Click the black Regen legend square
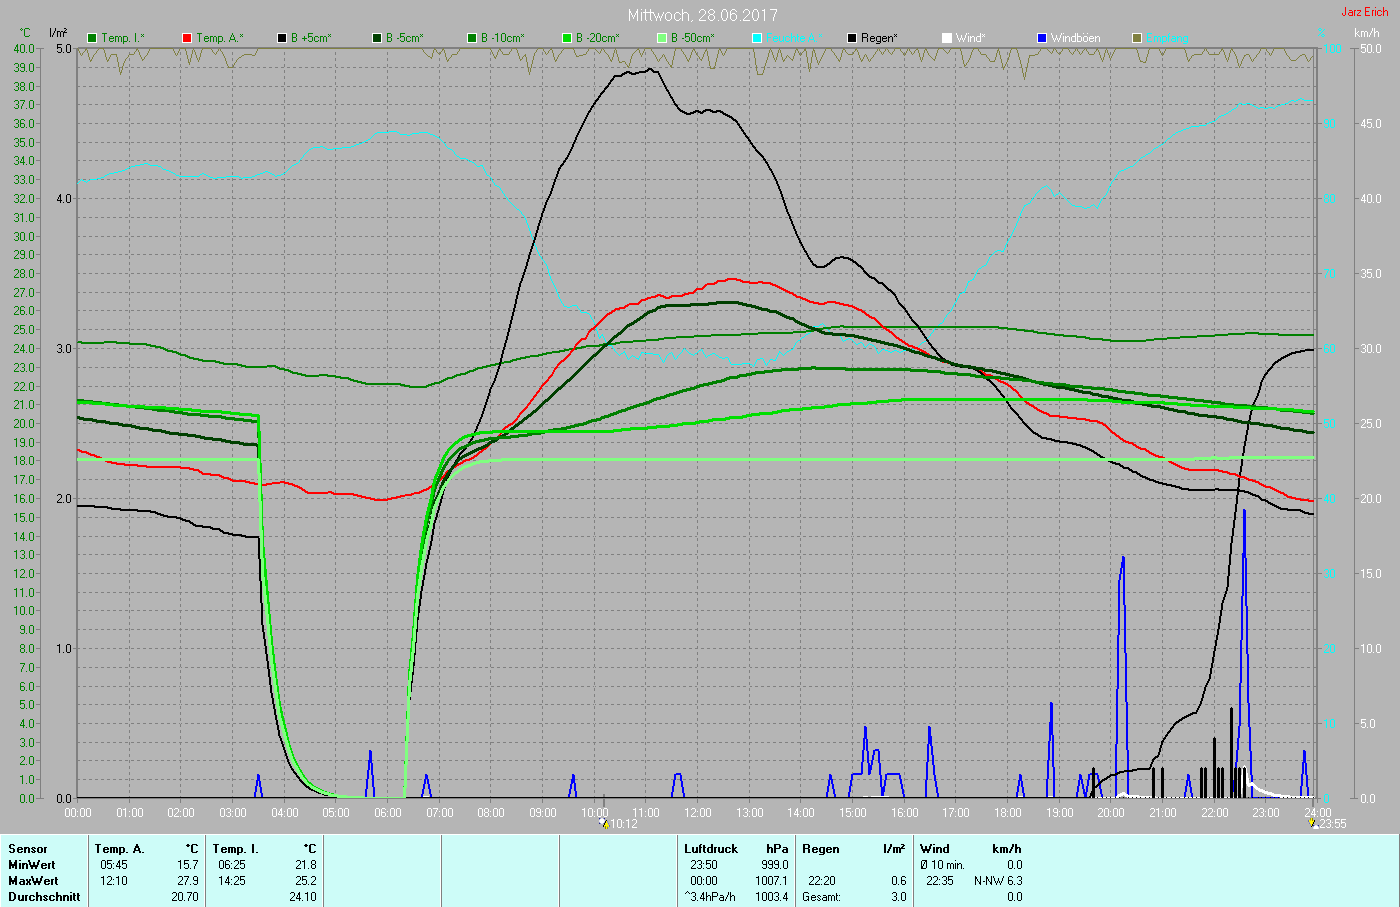 852,38
